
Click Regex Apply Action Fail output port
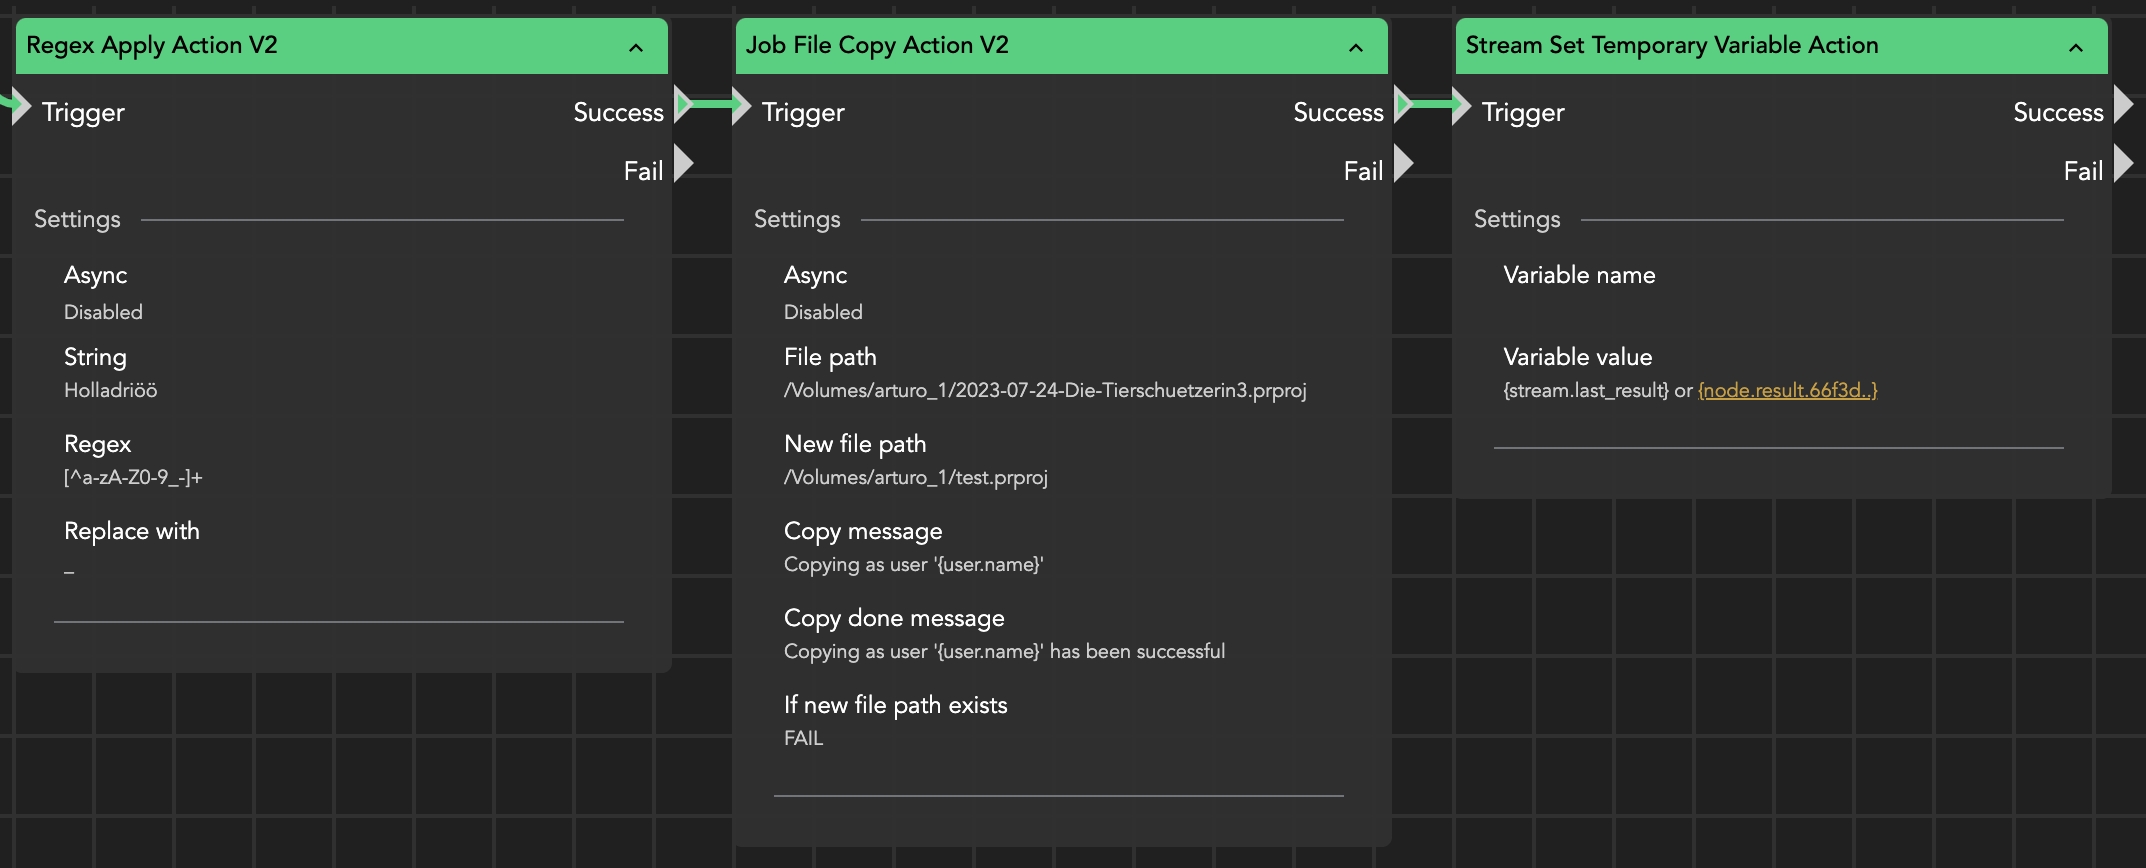(684, 164)
